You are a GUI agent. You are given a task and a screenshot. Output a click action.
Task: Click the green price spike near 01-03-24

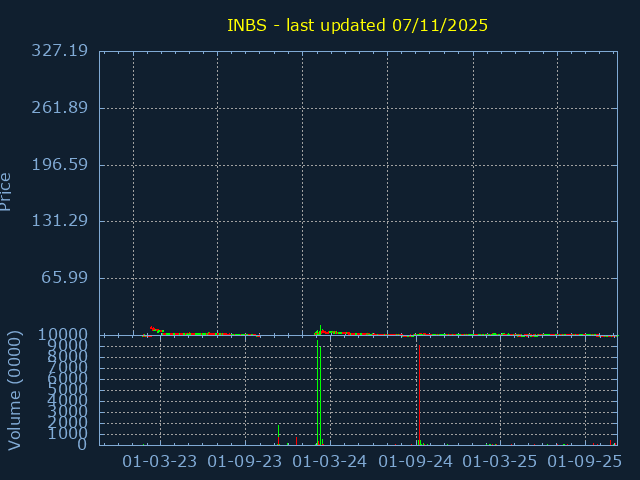coord(320,329)
